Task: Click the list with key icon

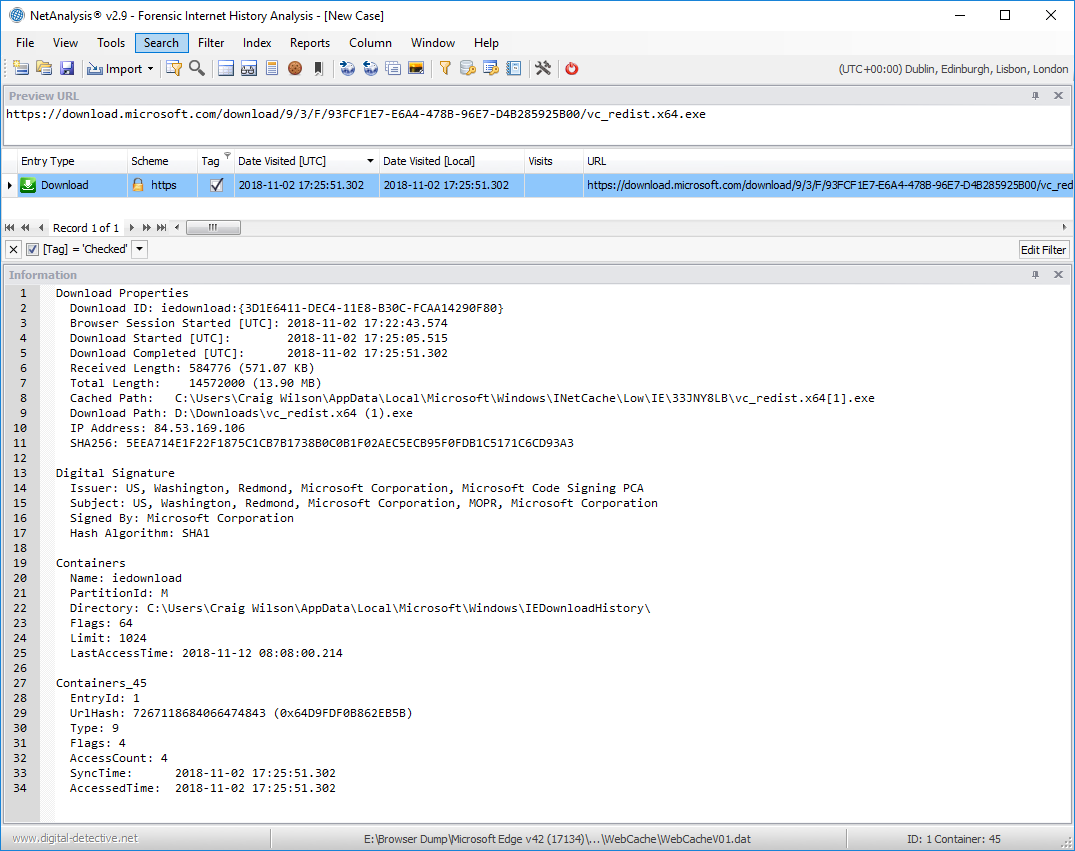Action: pos(491,69)
